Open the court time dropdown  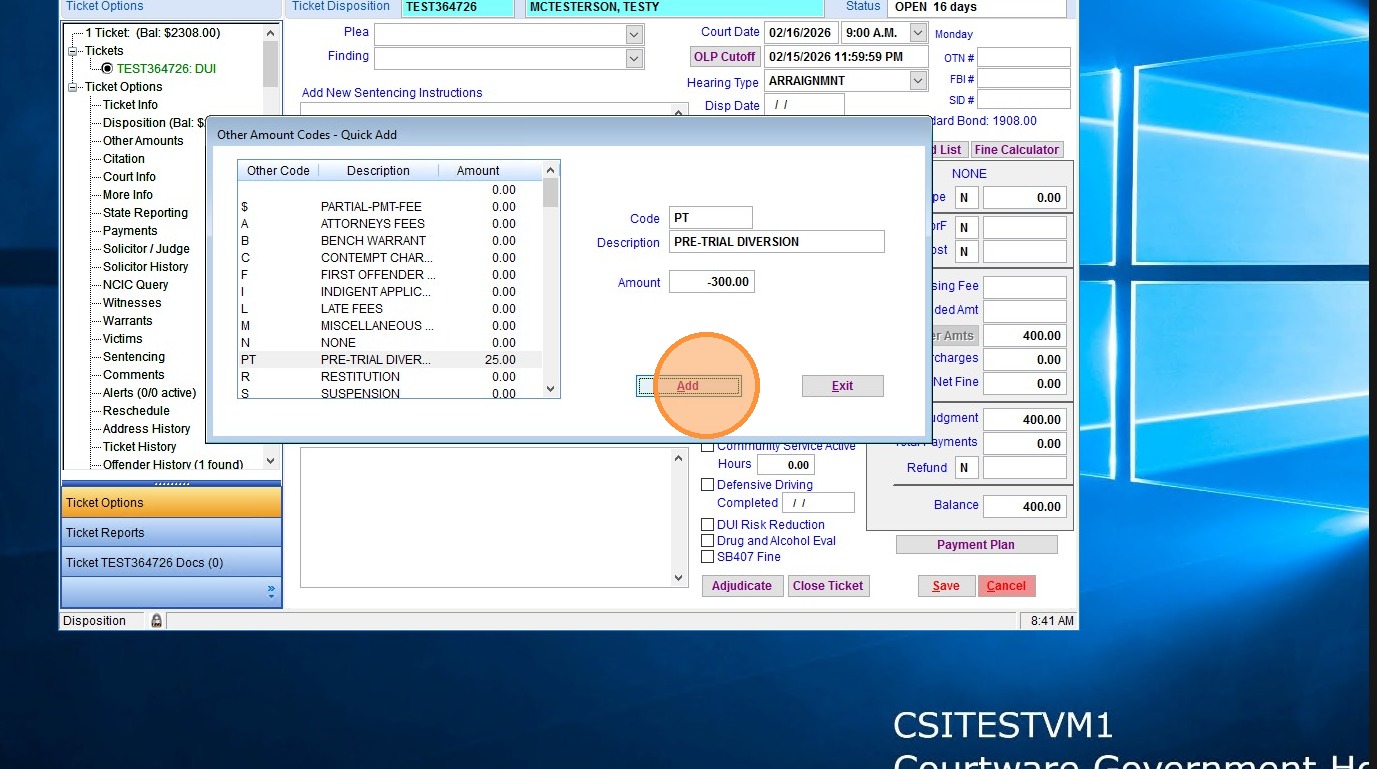(x=918, y=33)
